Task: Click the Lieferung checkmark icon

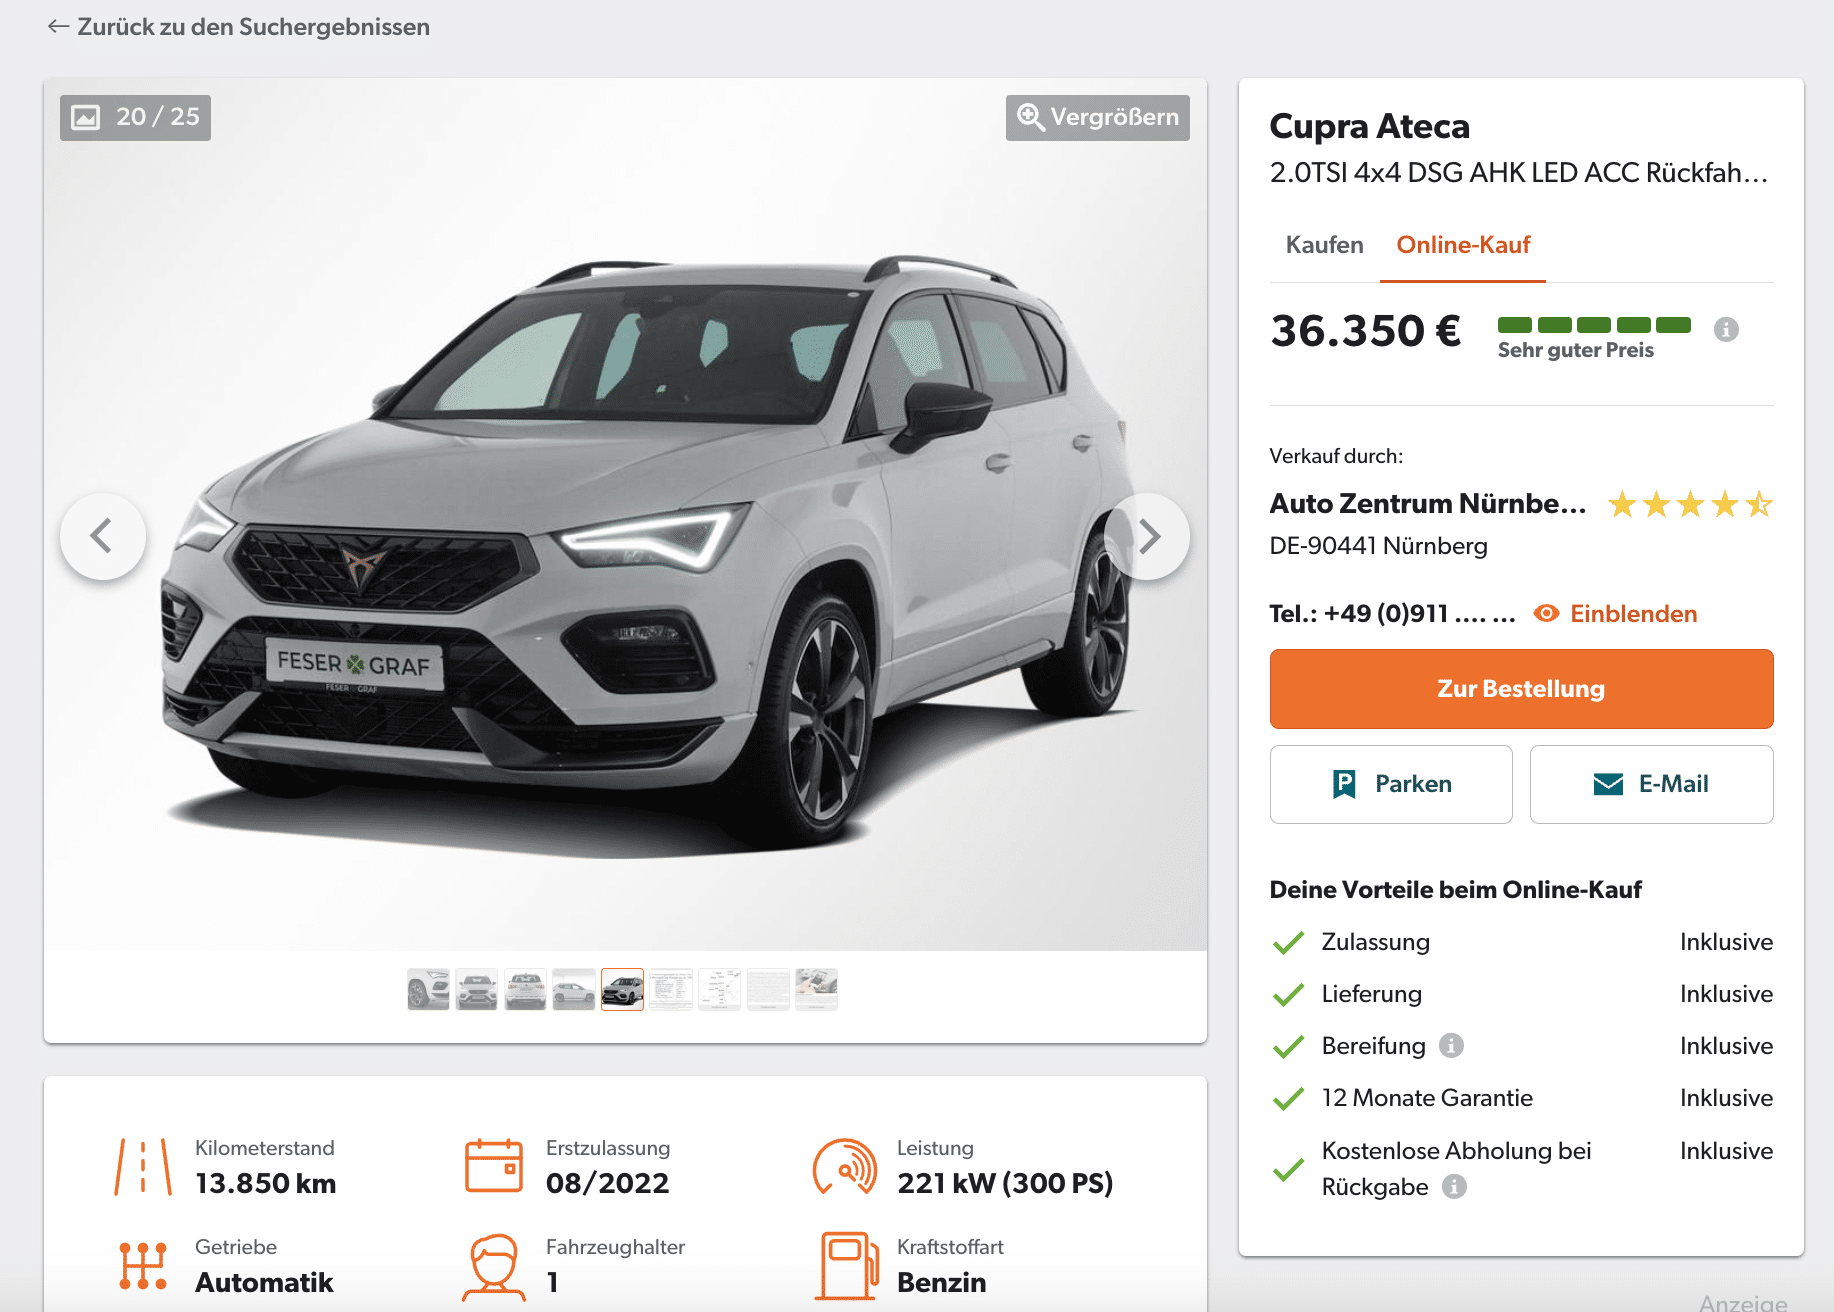Action: coord(1288,994)
